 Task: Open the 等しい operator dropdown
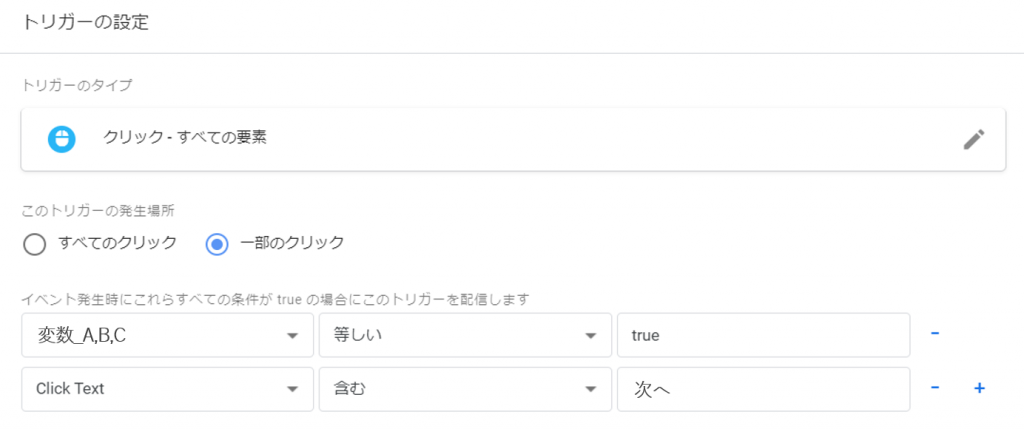pyautogui.click(x=465, y=335)
